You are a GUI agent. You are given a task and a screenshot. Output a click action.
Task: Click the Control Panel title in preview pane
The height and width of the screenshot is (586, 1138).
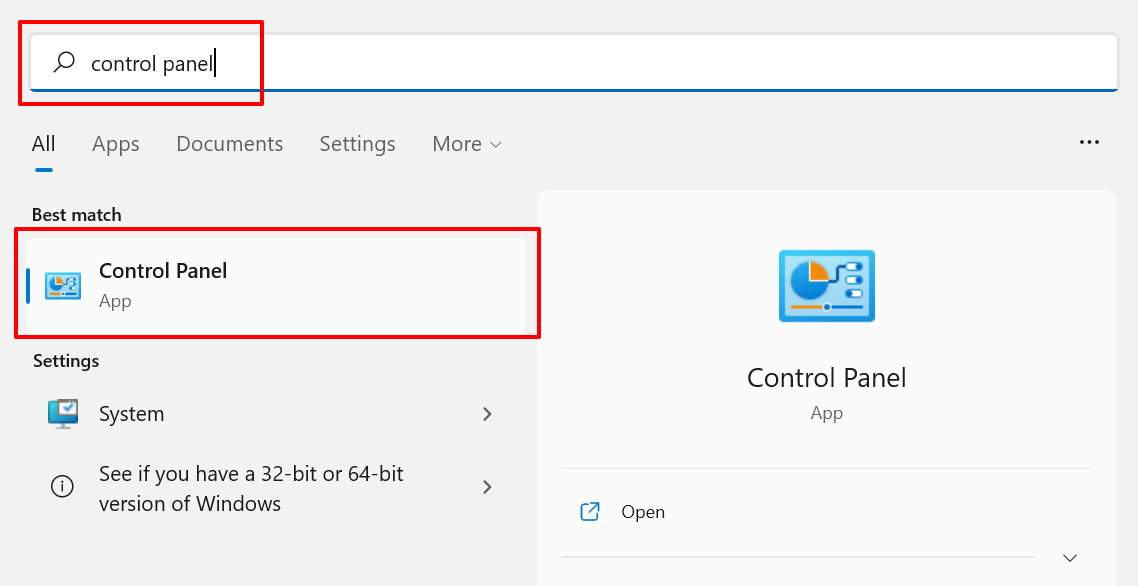(x=827, y=378)
